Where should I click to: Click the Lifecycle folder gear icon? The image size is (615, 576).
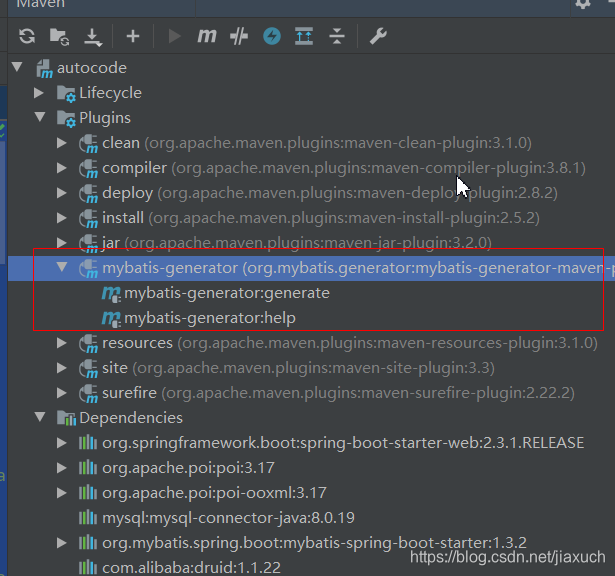(x=66, y=94)
